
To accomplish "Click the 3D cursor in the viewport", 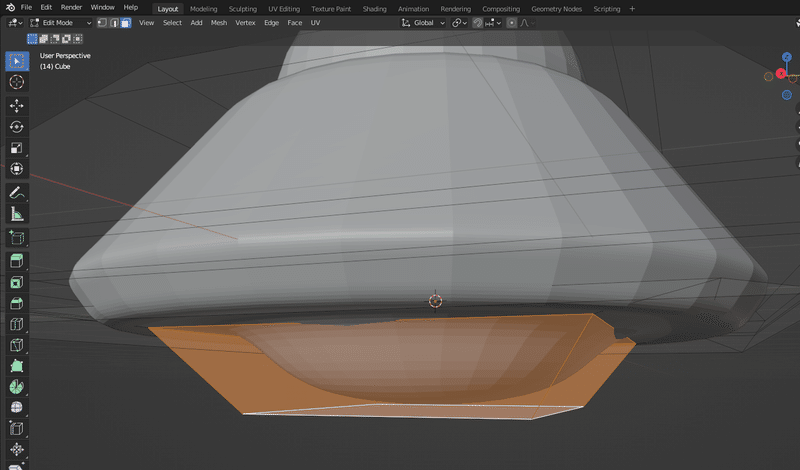I will (435, 301).
